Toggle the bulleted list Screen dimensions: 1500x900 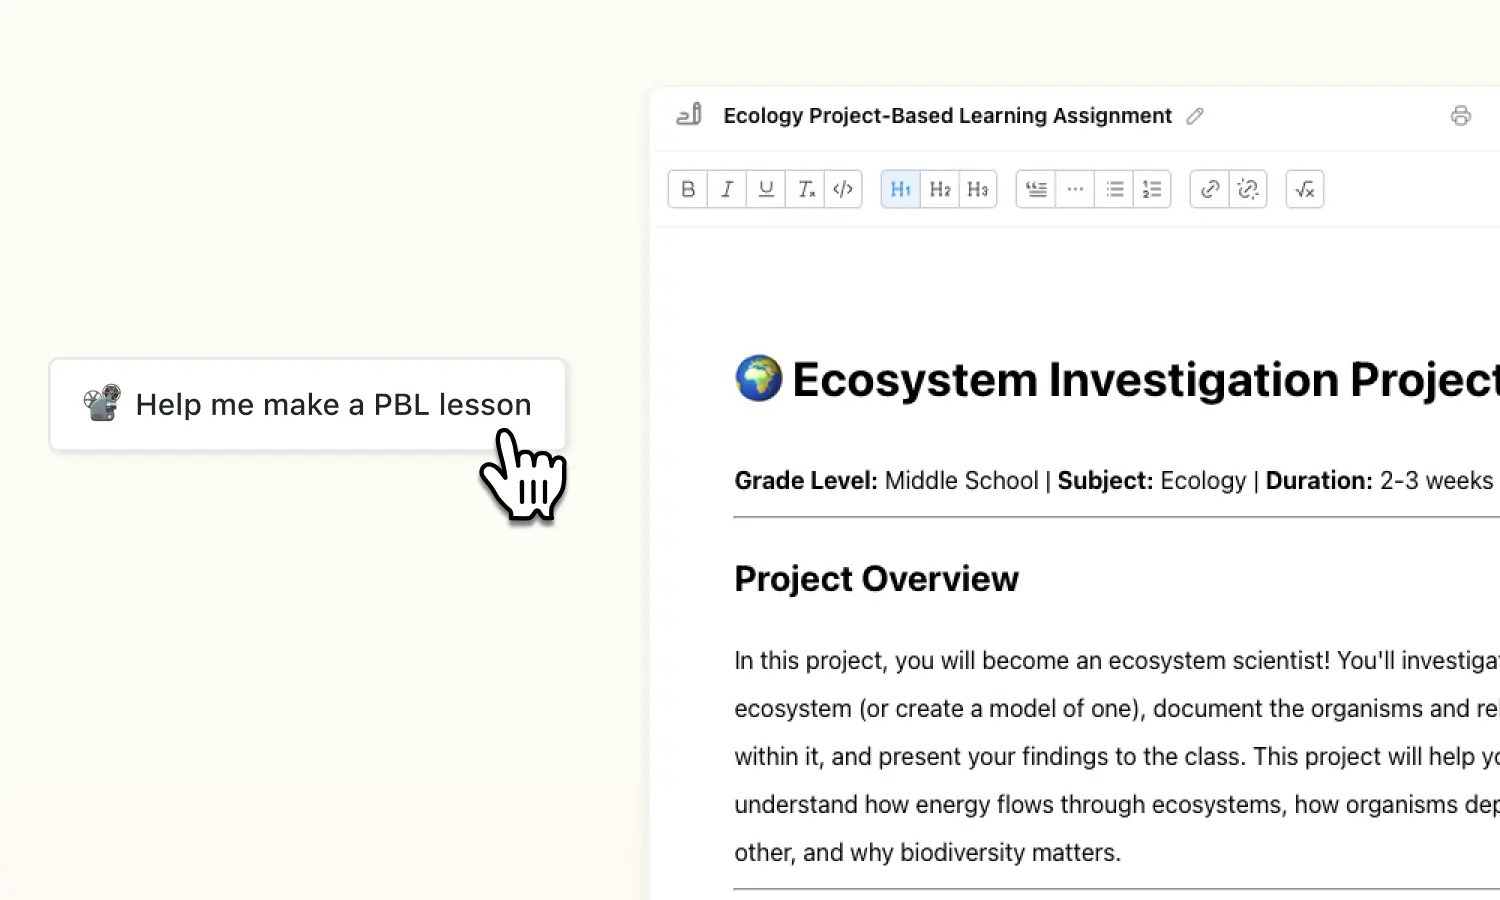click(x=1113, y=189)
